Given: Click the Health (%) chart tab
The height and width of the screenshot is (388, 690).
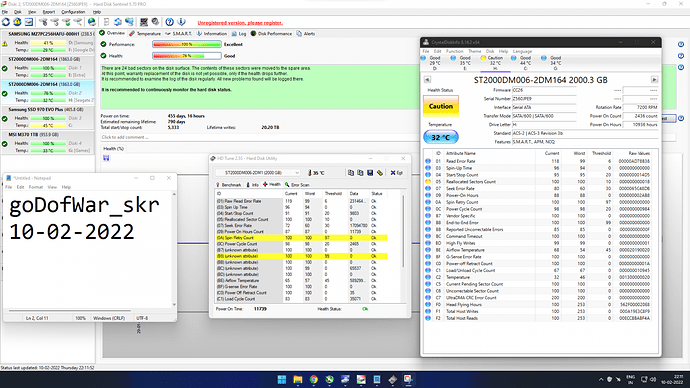Looking at the screenshot, I should 114,149.
